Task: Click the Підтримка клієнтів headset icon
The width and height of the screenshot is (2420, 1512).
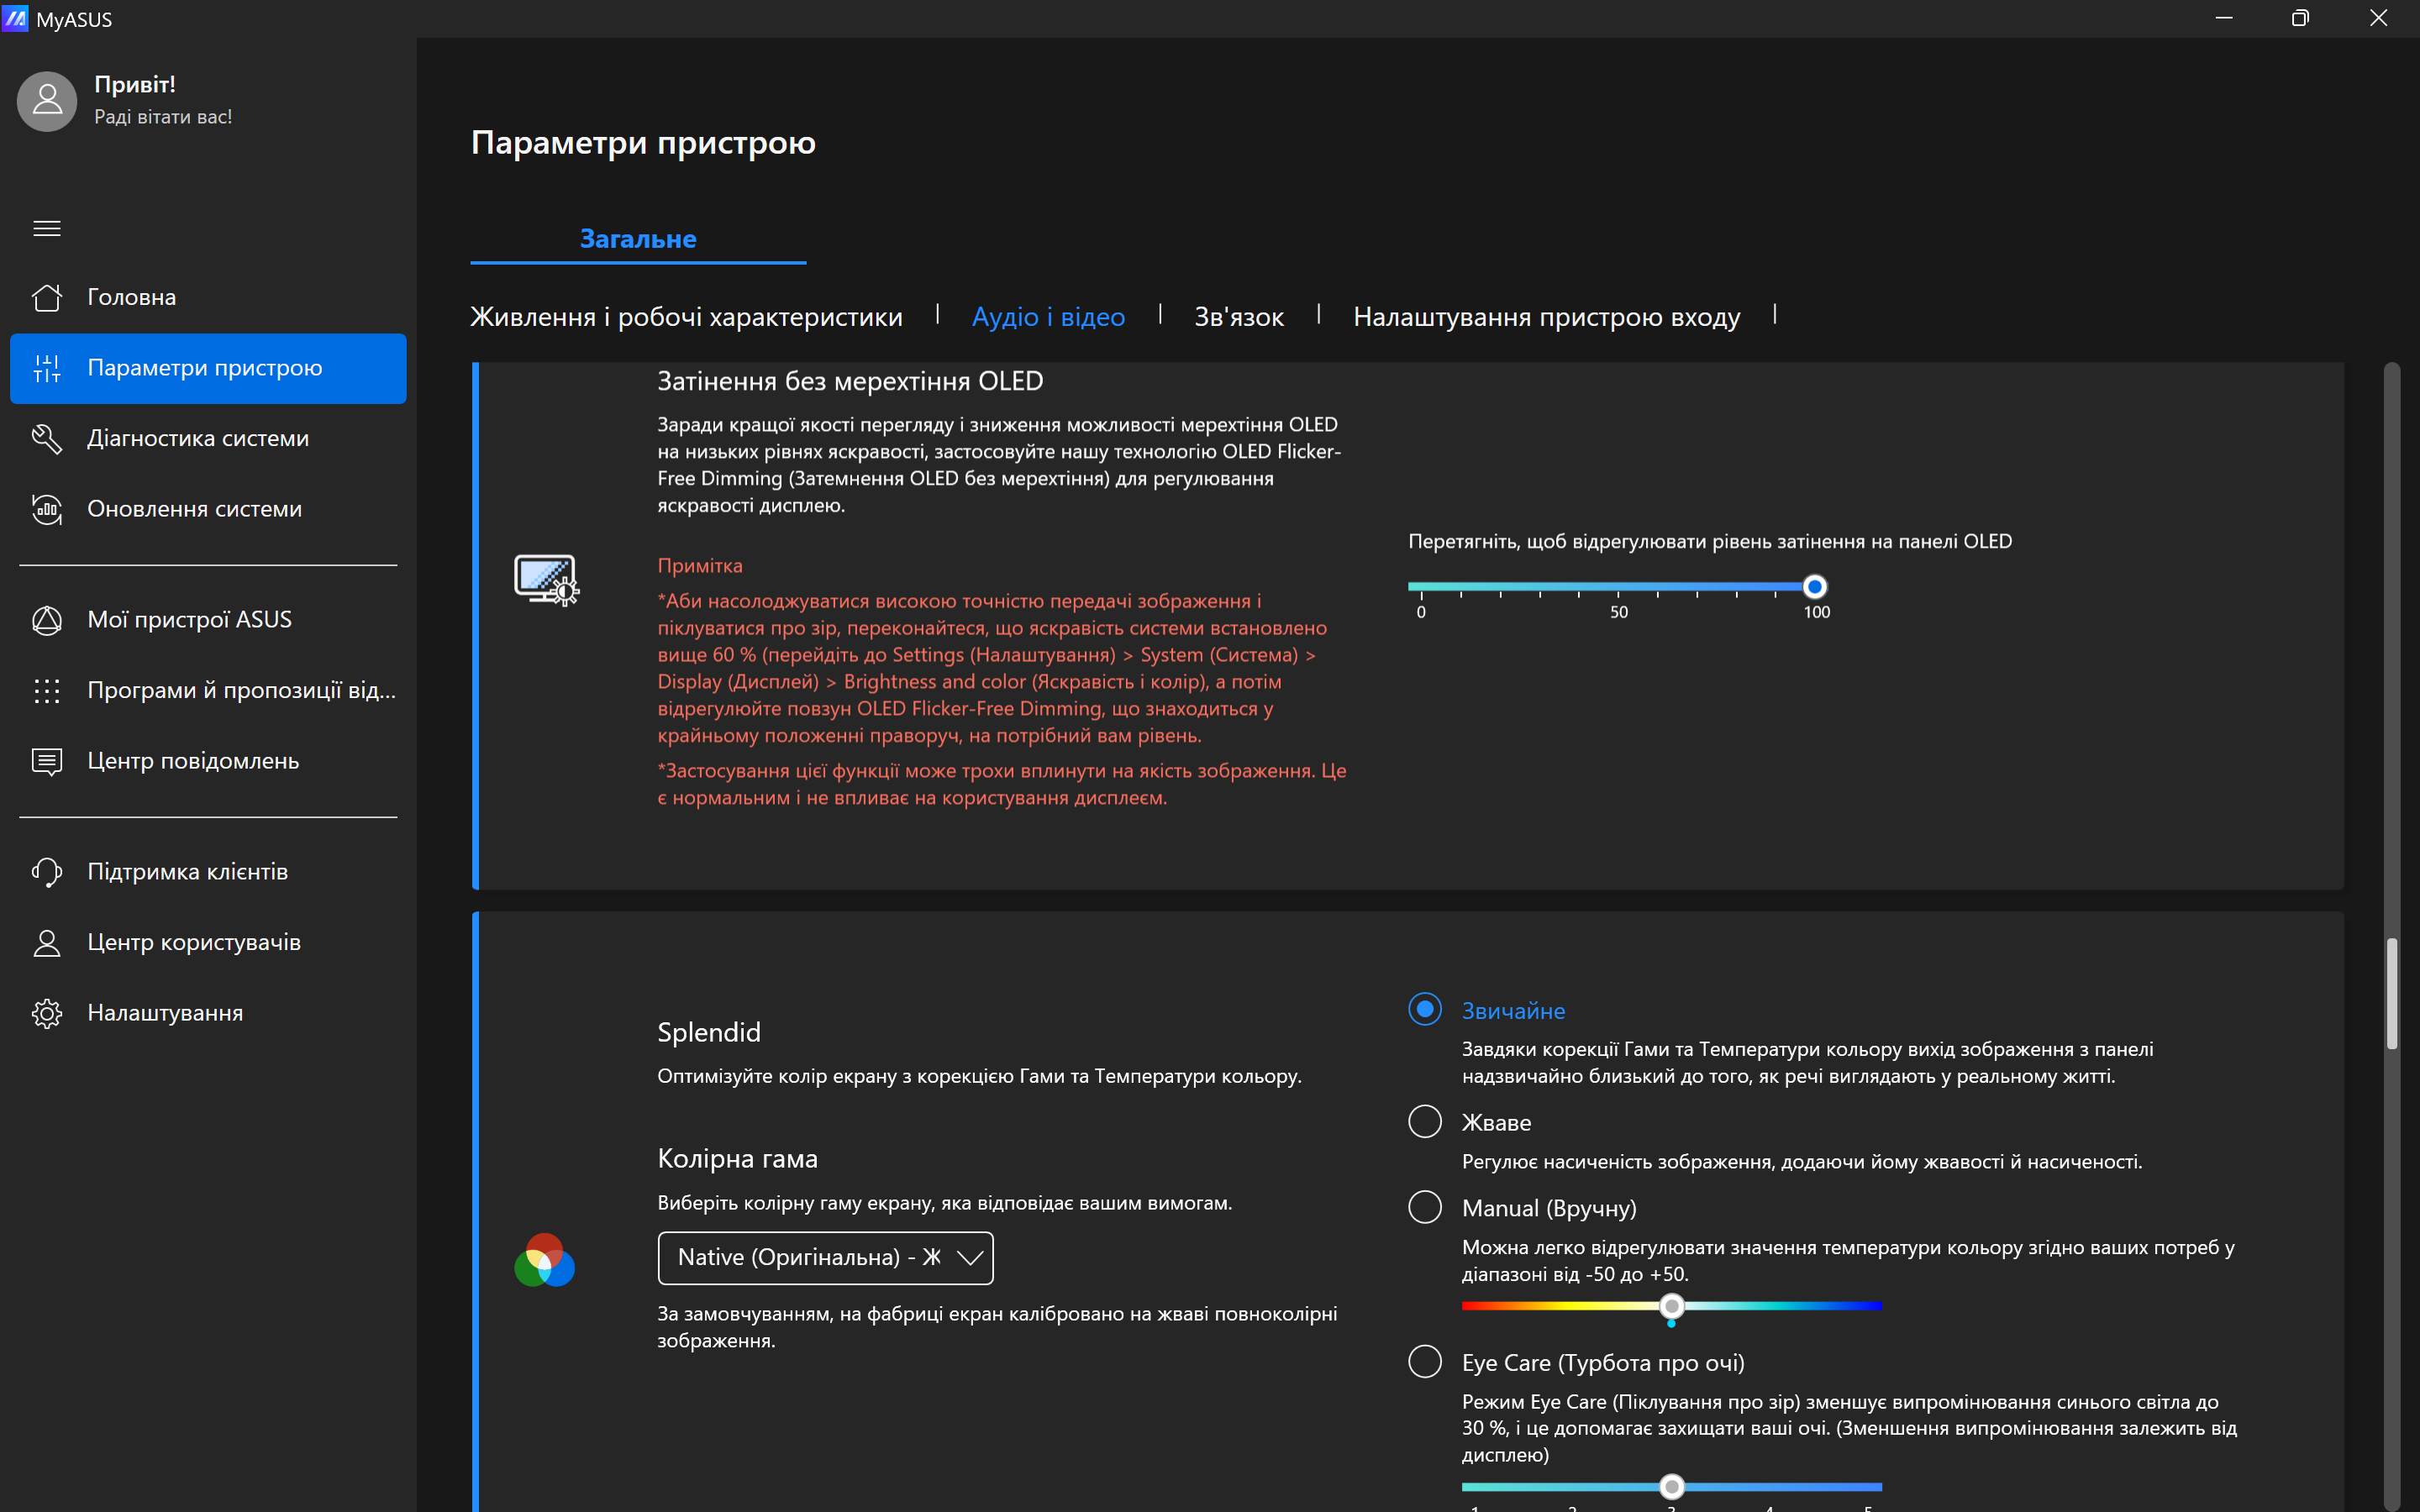Action: click(47, 872)
